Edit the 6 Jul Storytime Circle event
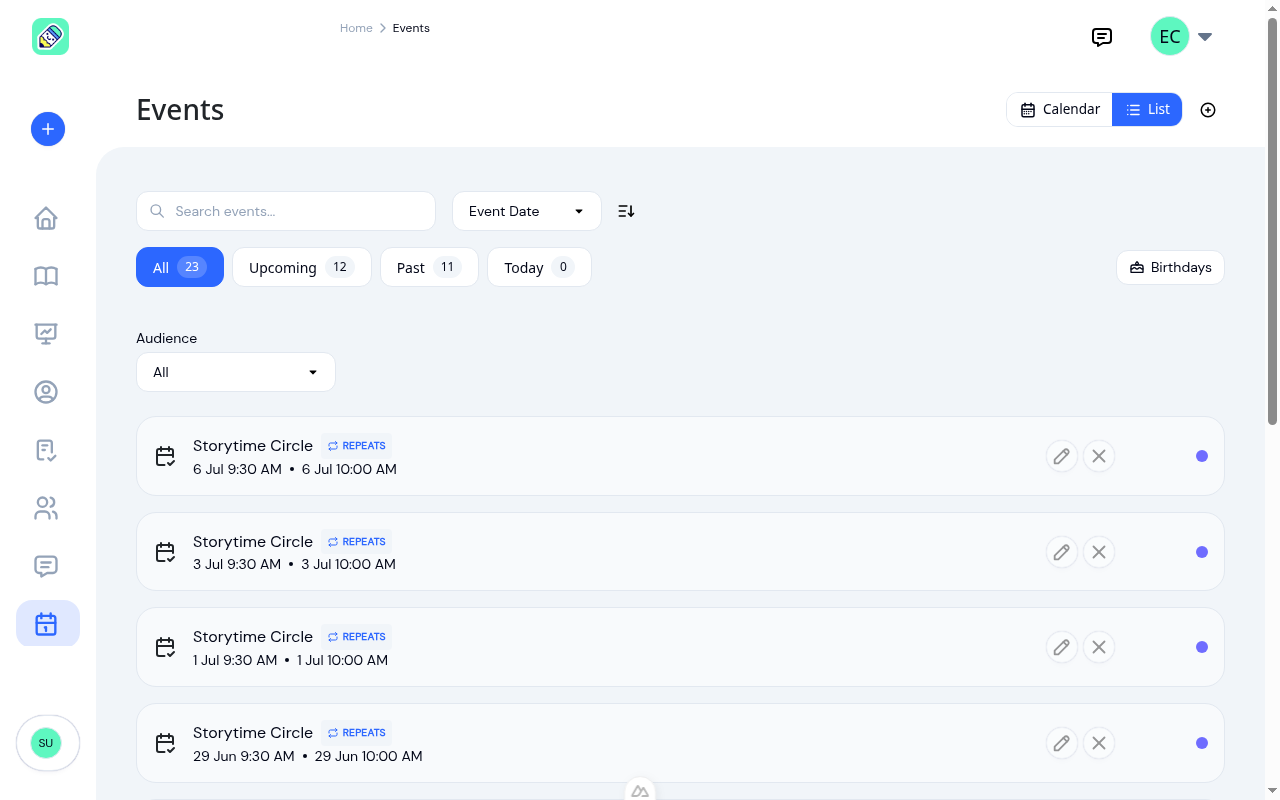Viewport: 1280px width, 800px height. coord(1062,456)
